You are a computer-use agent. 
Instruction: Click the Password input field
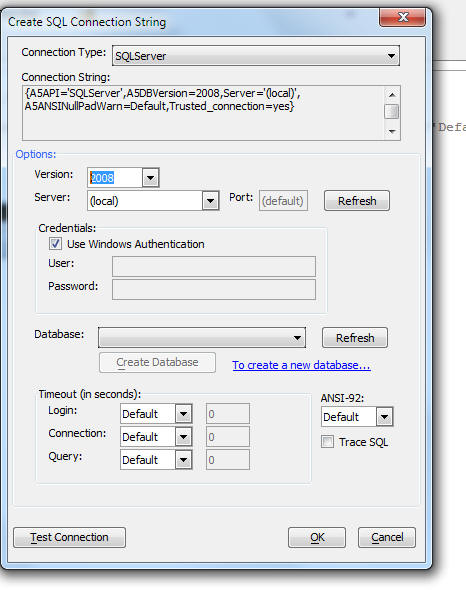click(x=214, y=289)
